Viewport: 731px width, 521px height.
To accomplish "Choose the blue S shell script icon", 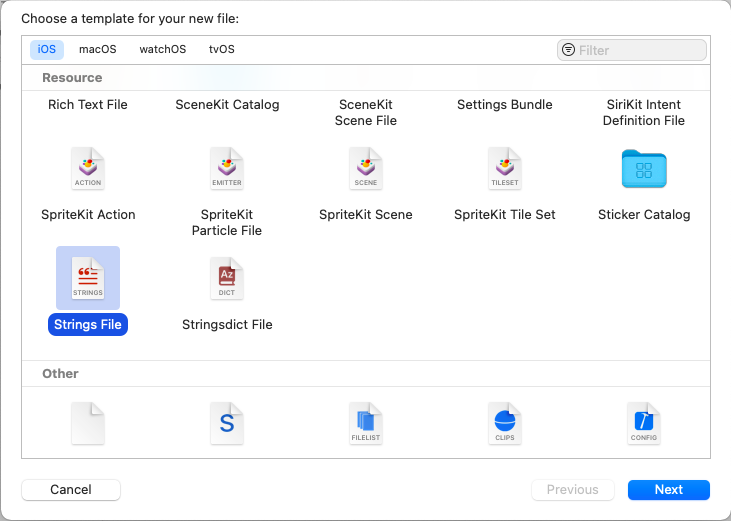I will (227, 423).
